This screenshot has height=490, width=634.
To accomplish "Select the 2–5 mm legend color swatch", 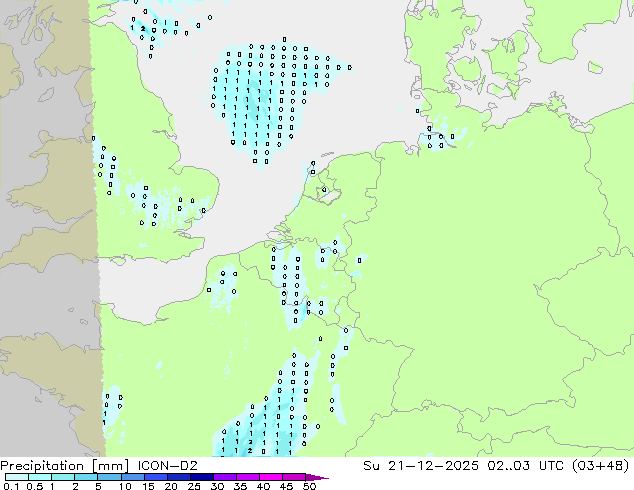I will click(x=86, y=477).
